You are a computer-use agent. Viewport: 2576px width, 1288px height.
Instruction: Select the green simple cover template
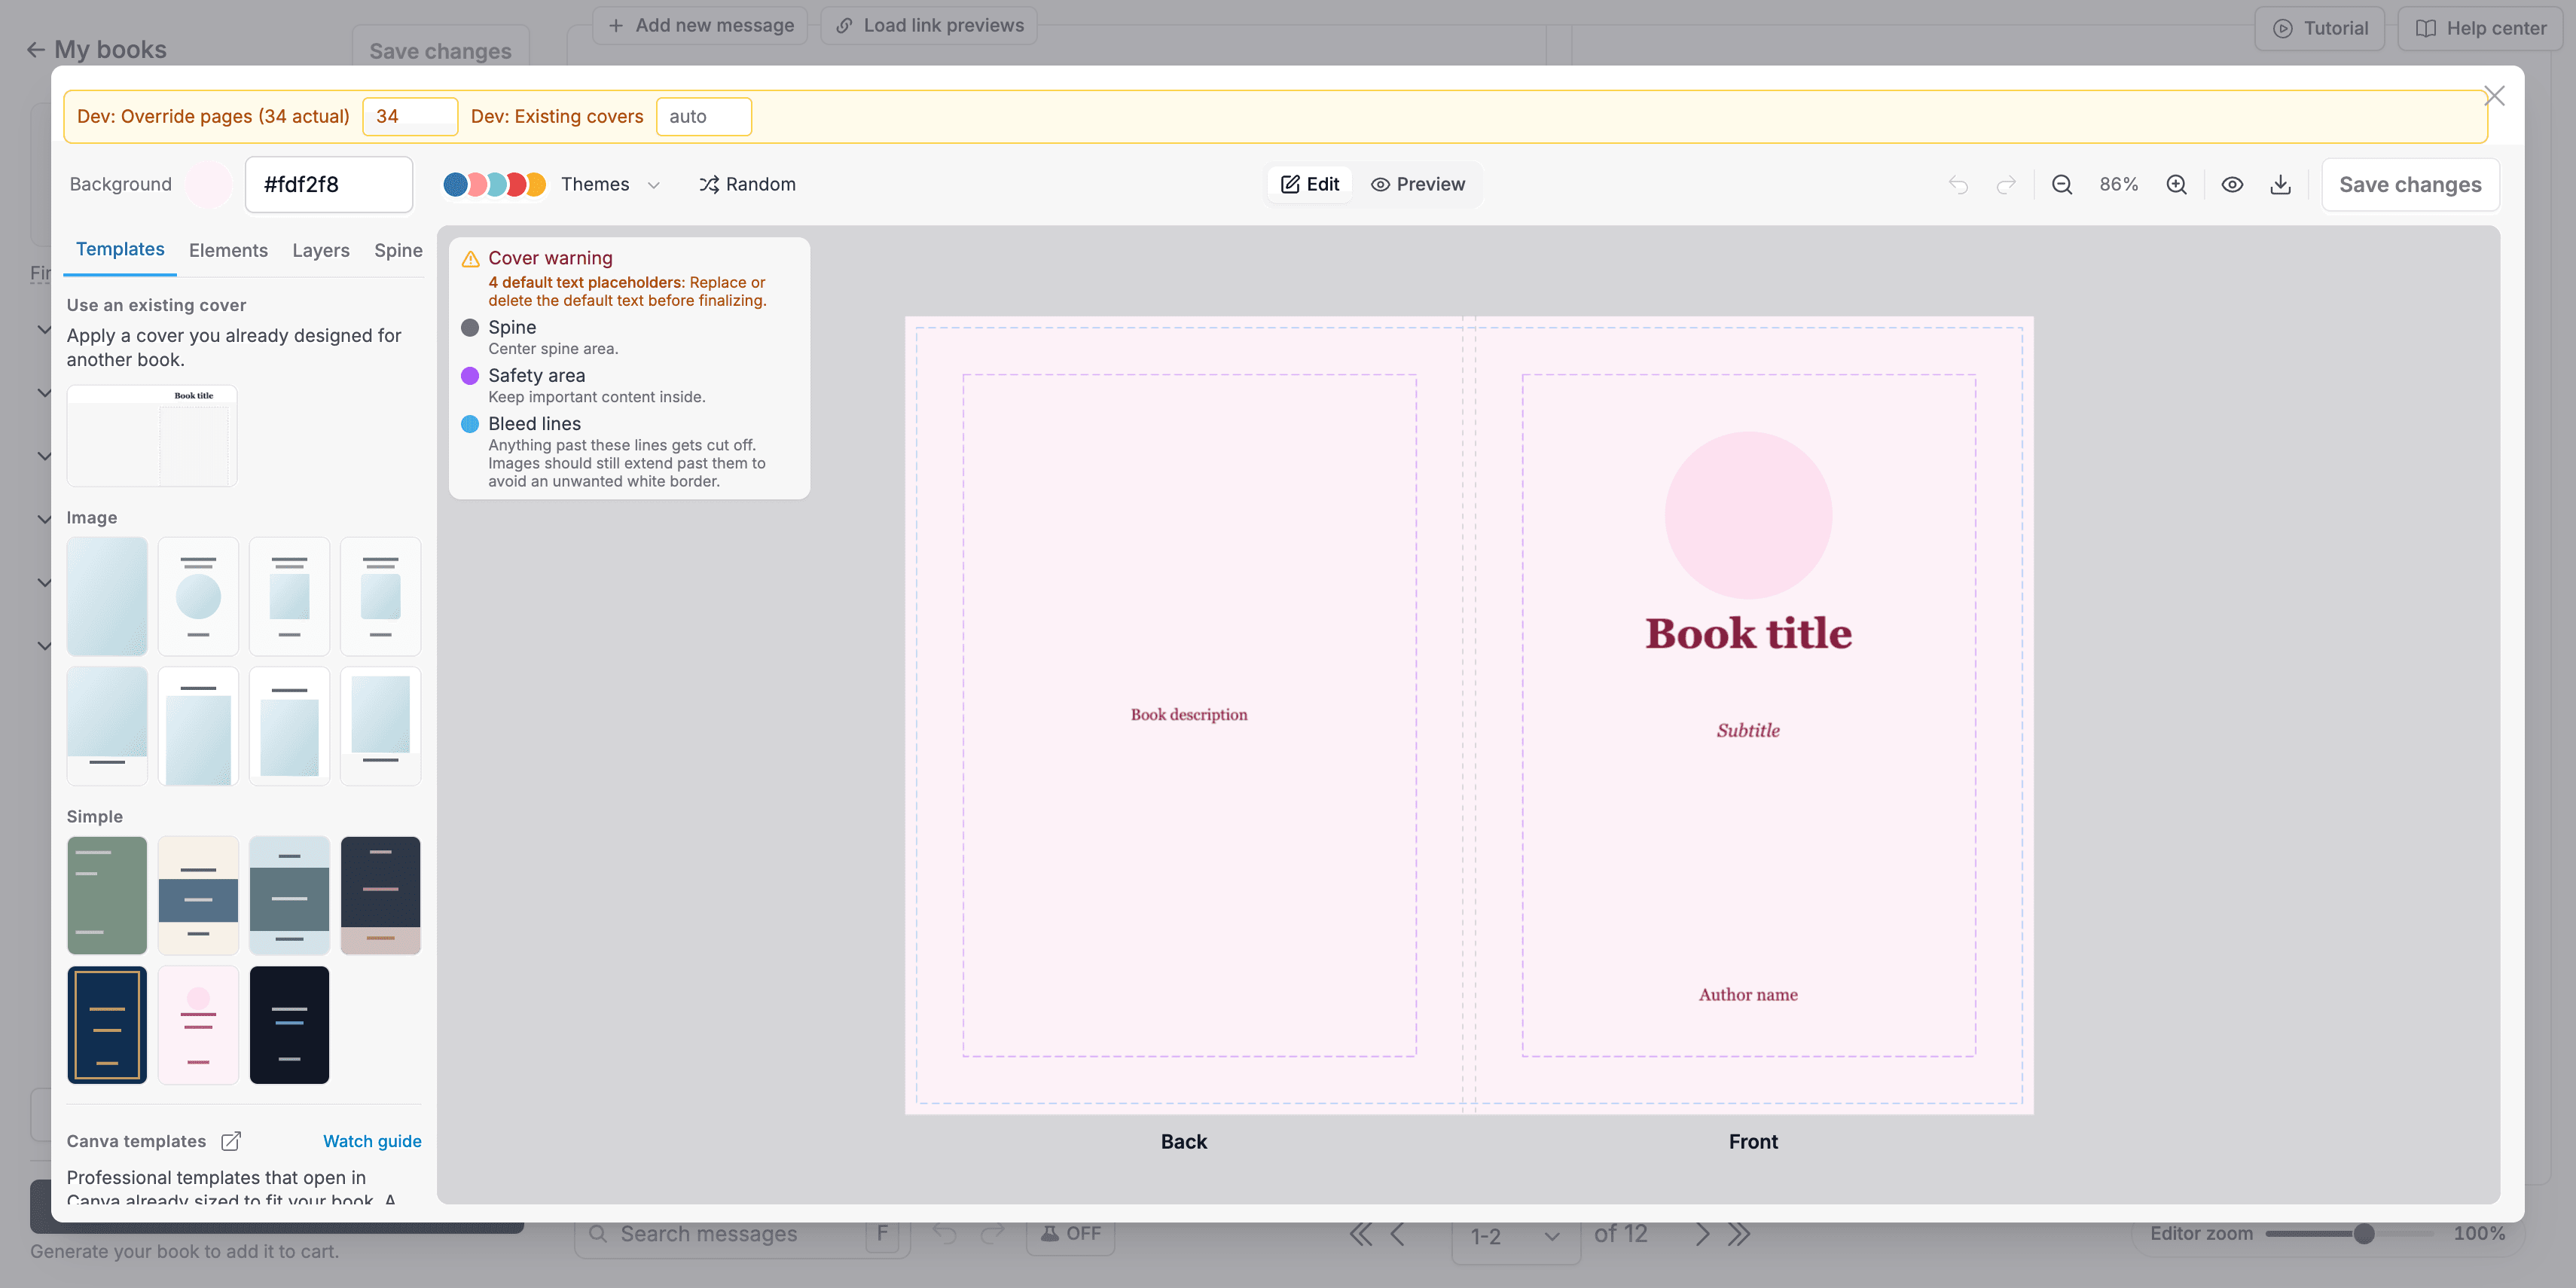coord(107,896)
